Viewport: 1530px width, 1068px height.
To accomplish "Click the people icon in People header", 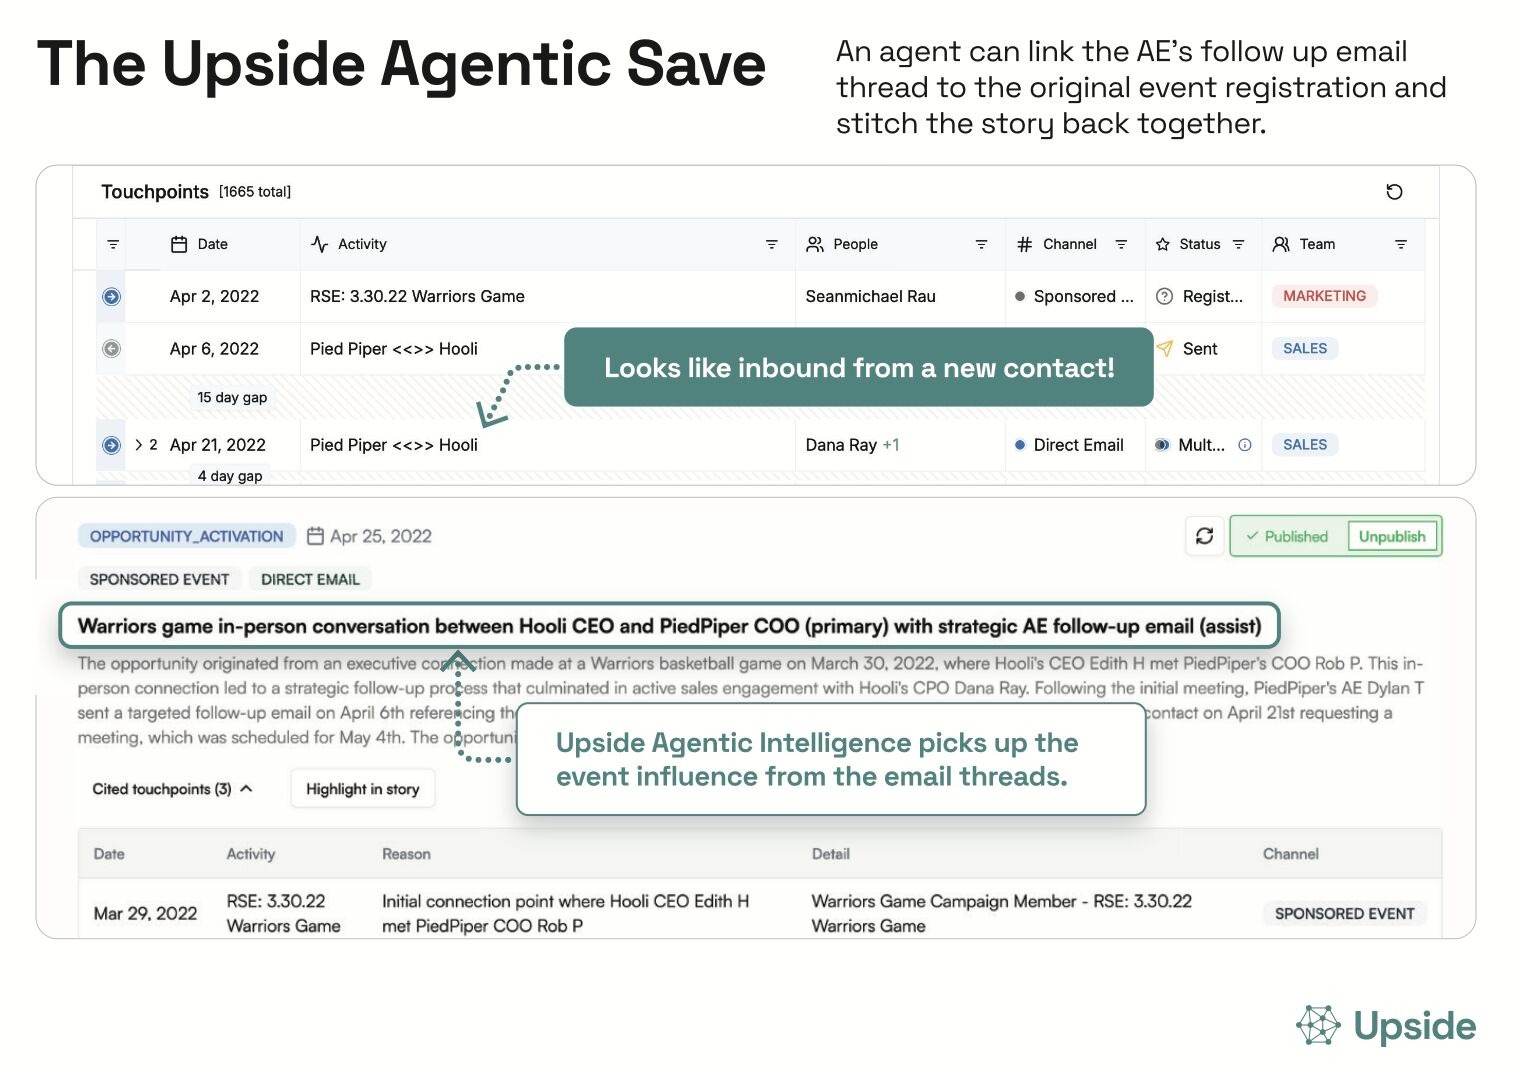I will tap(815, 244).
